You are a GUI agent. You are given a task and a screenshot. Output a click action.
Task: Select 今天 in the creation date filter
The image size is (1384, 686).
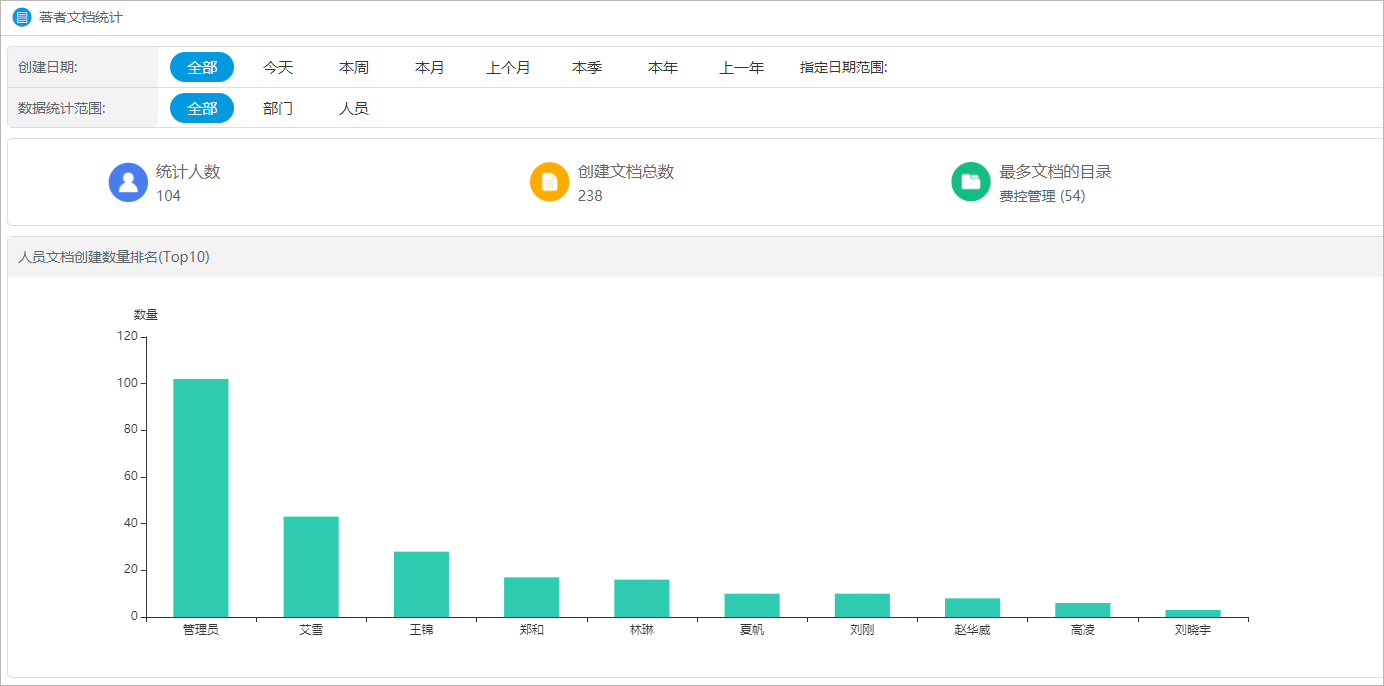tap(278, 66)
